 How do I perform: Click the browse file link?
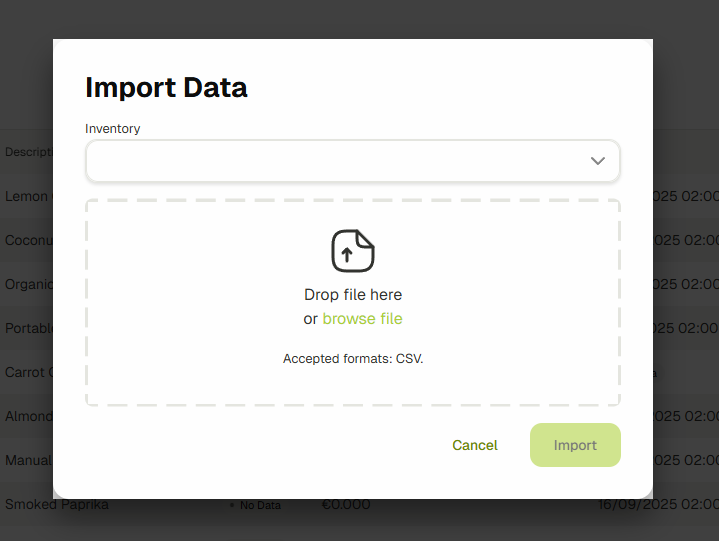click(x=362, y=319)
